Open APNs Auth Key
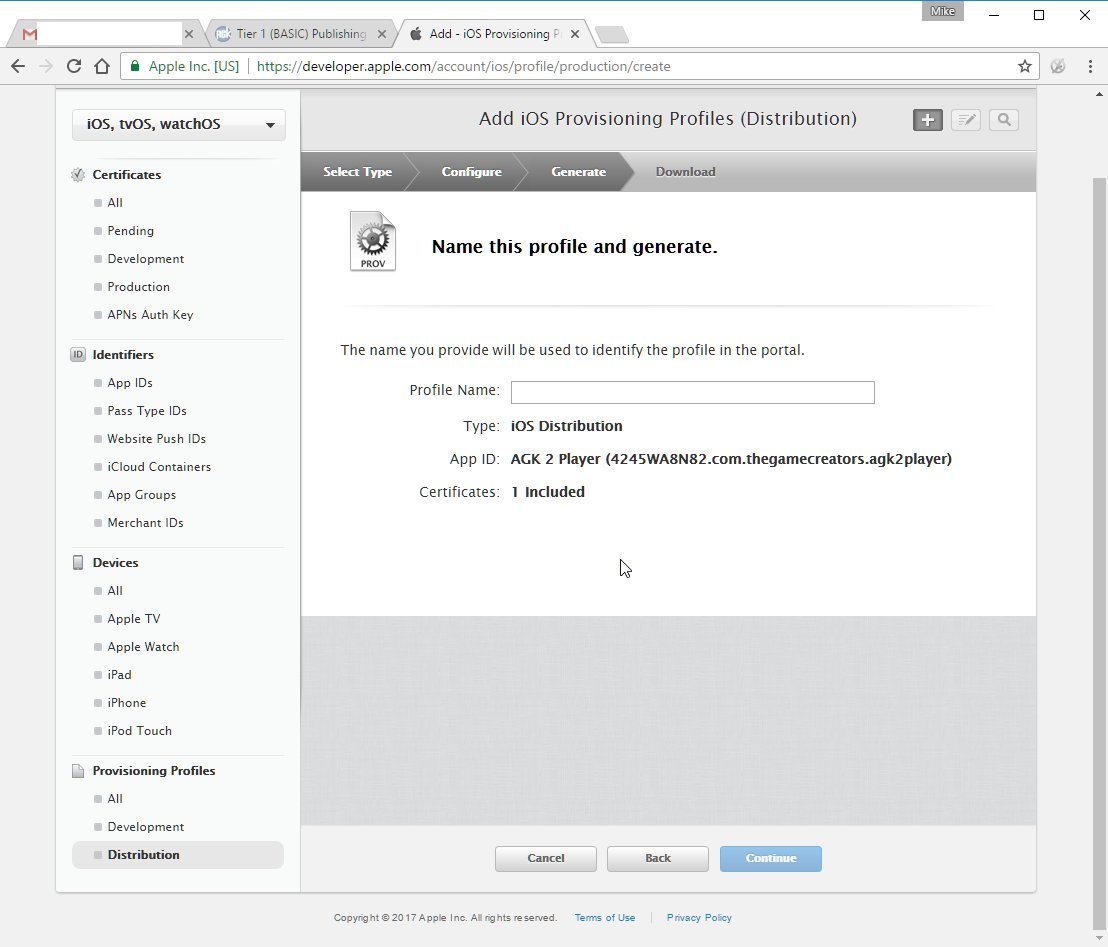 pyautogui.click(x=150, y=315)
